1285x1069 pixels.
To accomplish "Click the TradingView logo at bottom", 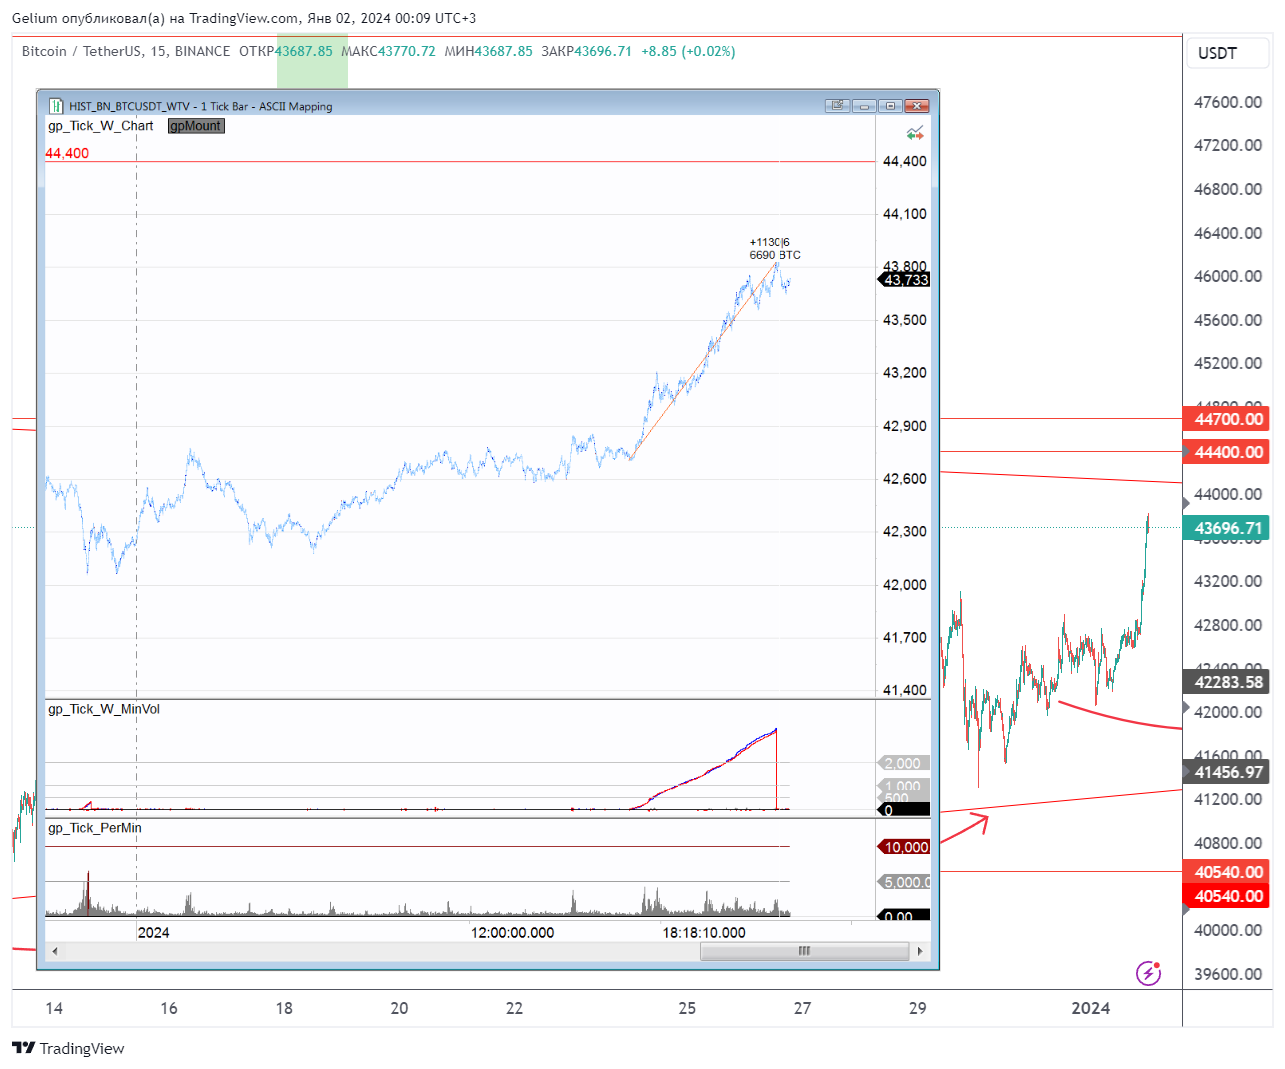I will [68, 1048].
